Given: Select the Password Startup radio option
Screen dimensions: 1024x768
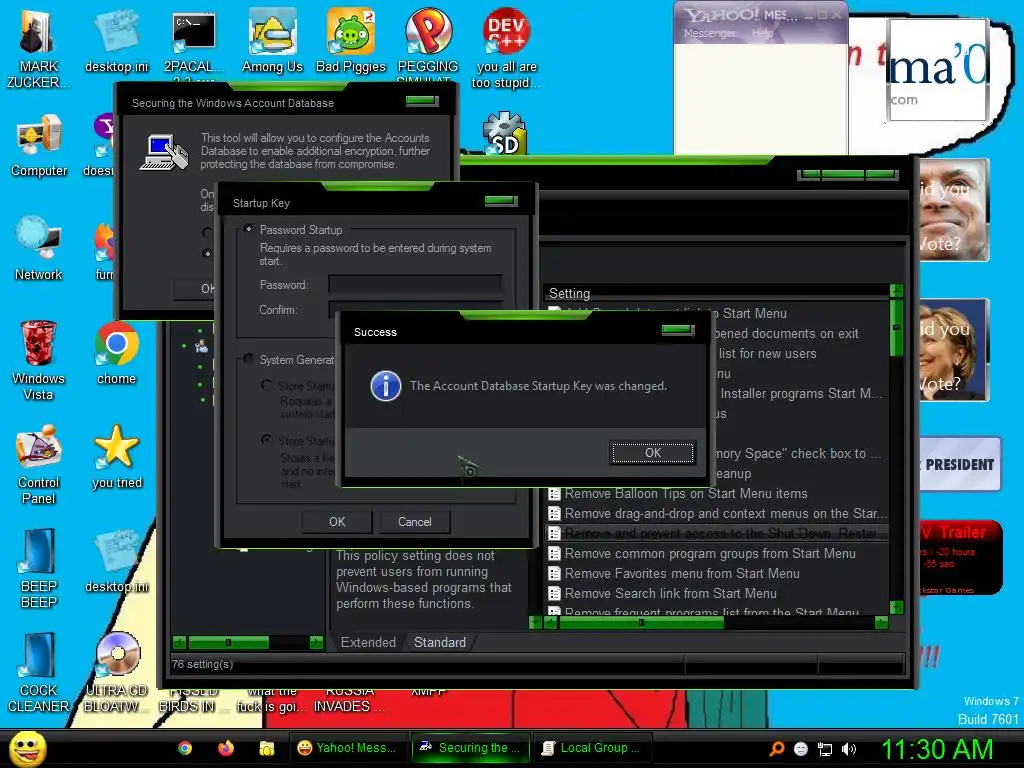Looking at the screenshot, I should click(248, 229).
